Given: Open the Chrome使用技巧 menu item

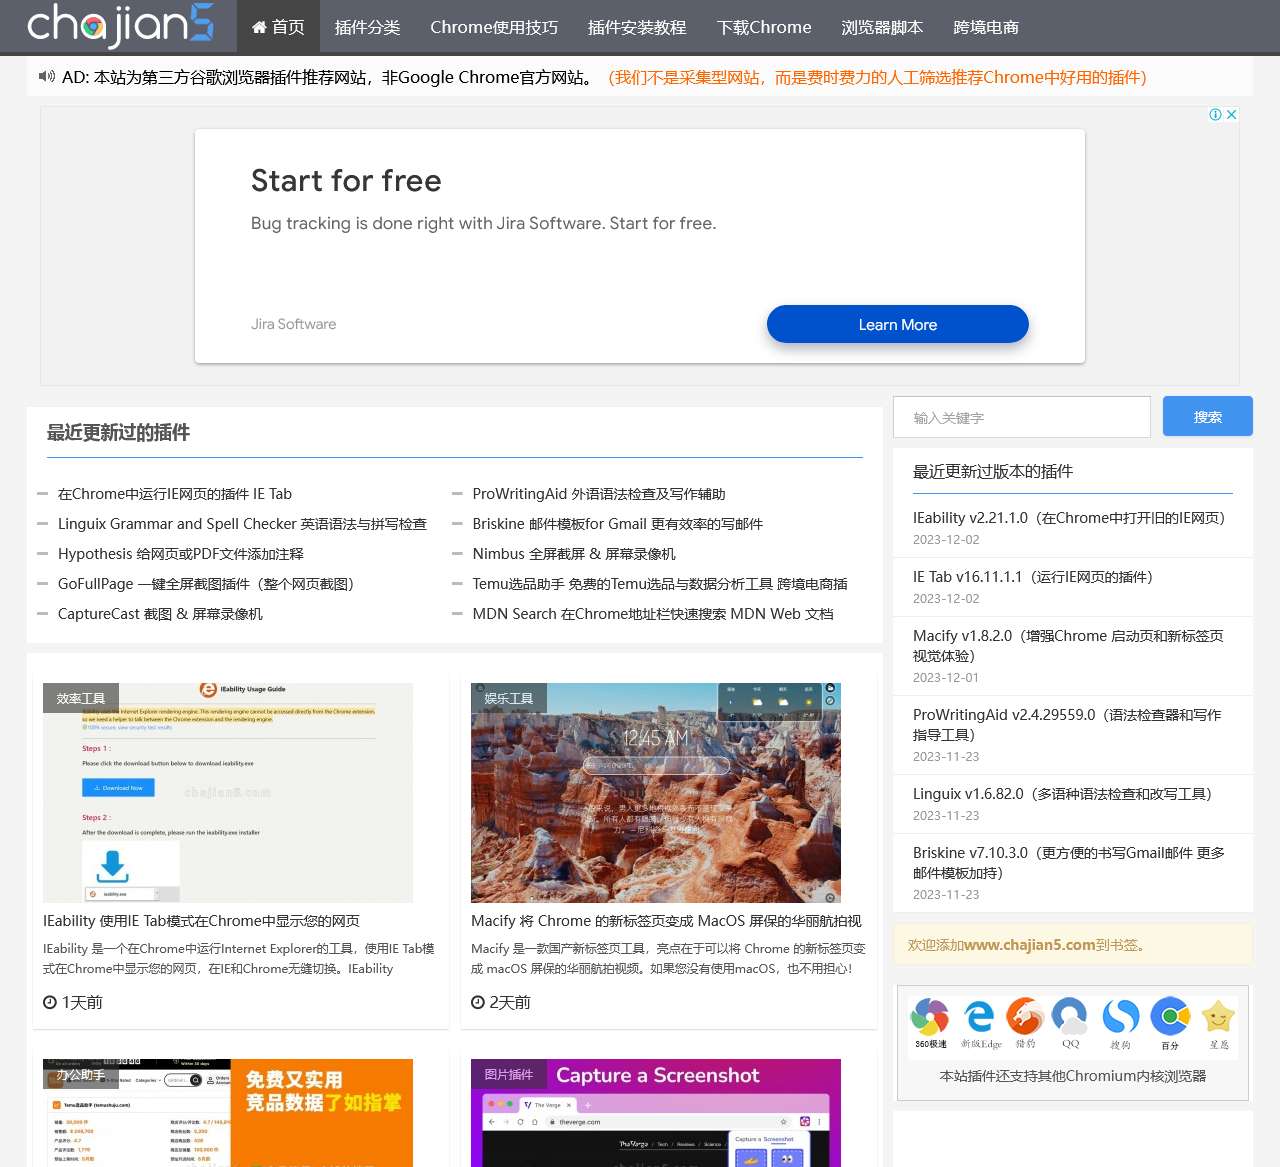Looking at the screenshot, I should click(494, 27).
